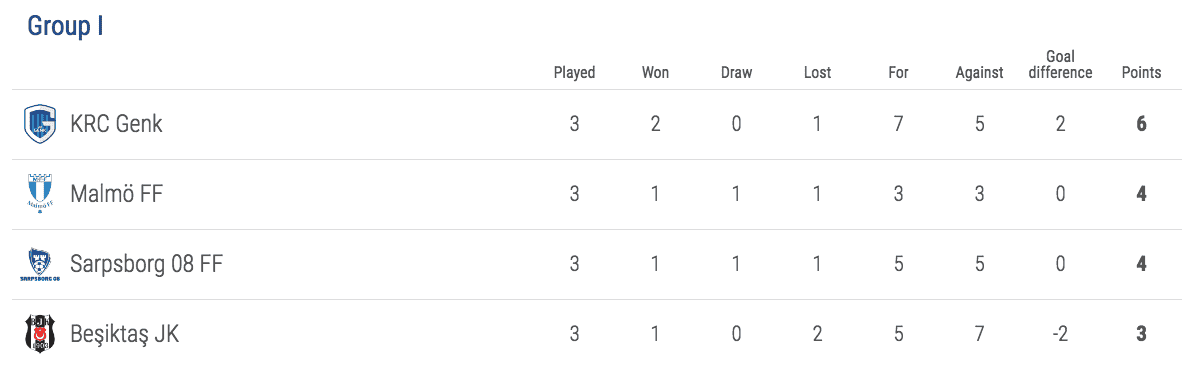Screen dimensions: 1196x371
Task: Open the KRC Genk team link
Action: pyautogui.click(x=117, y=124)
